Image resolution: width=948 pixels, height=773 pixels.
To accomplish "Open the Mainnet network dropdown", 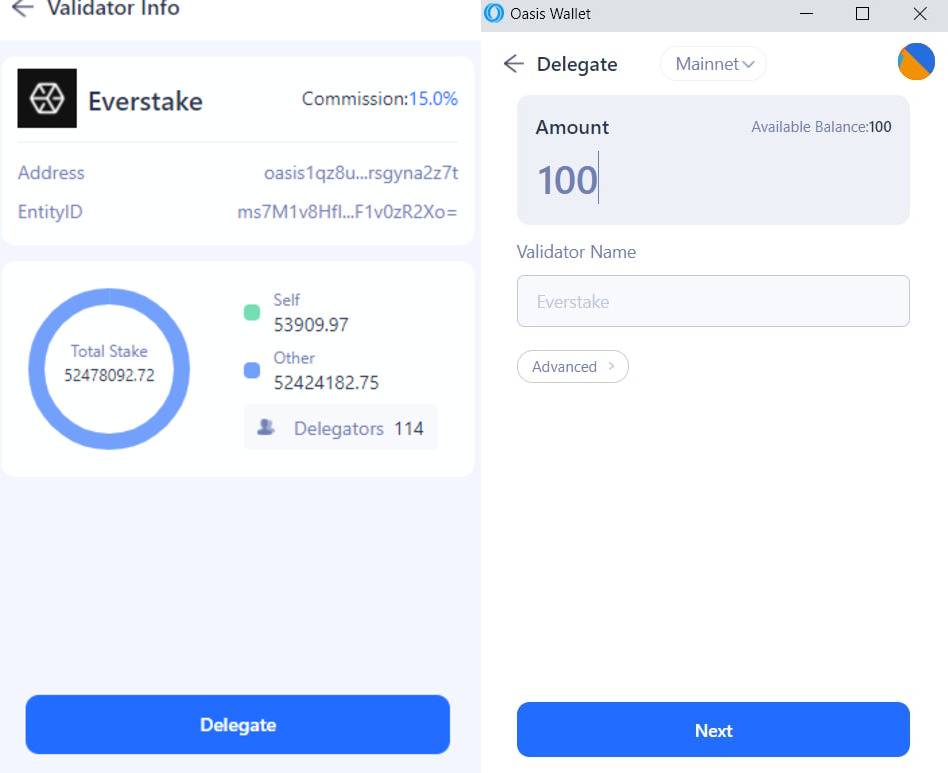I will pos(713,63).
